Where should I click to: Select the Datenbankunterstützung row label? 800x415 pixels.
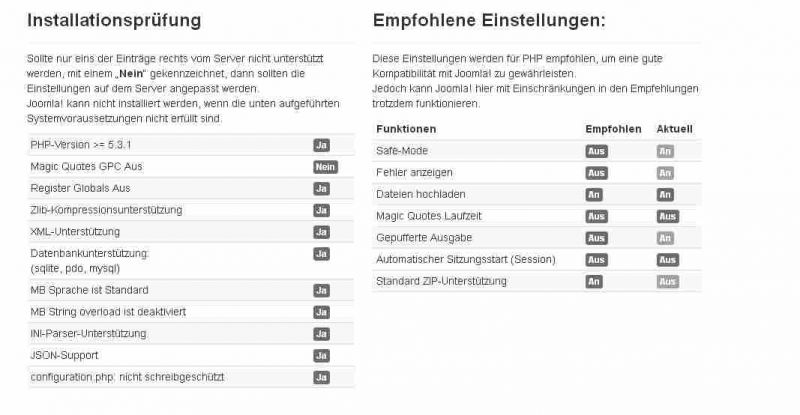click(x=89, y=261)
